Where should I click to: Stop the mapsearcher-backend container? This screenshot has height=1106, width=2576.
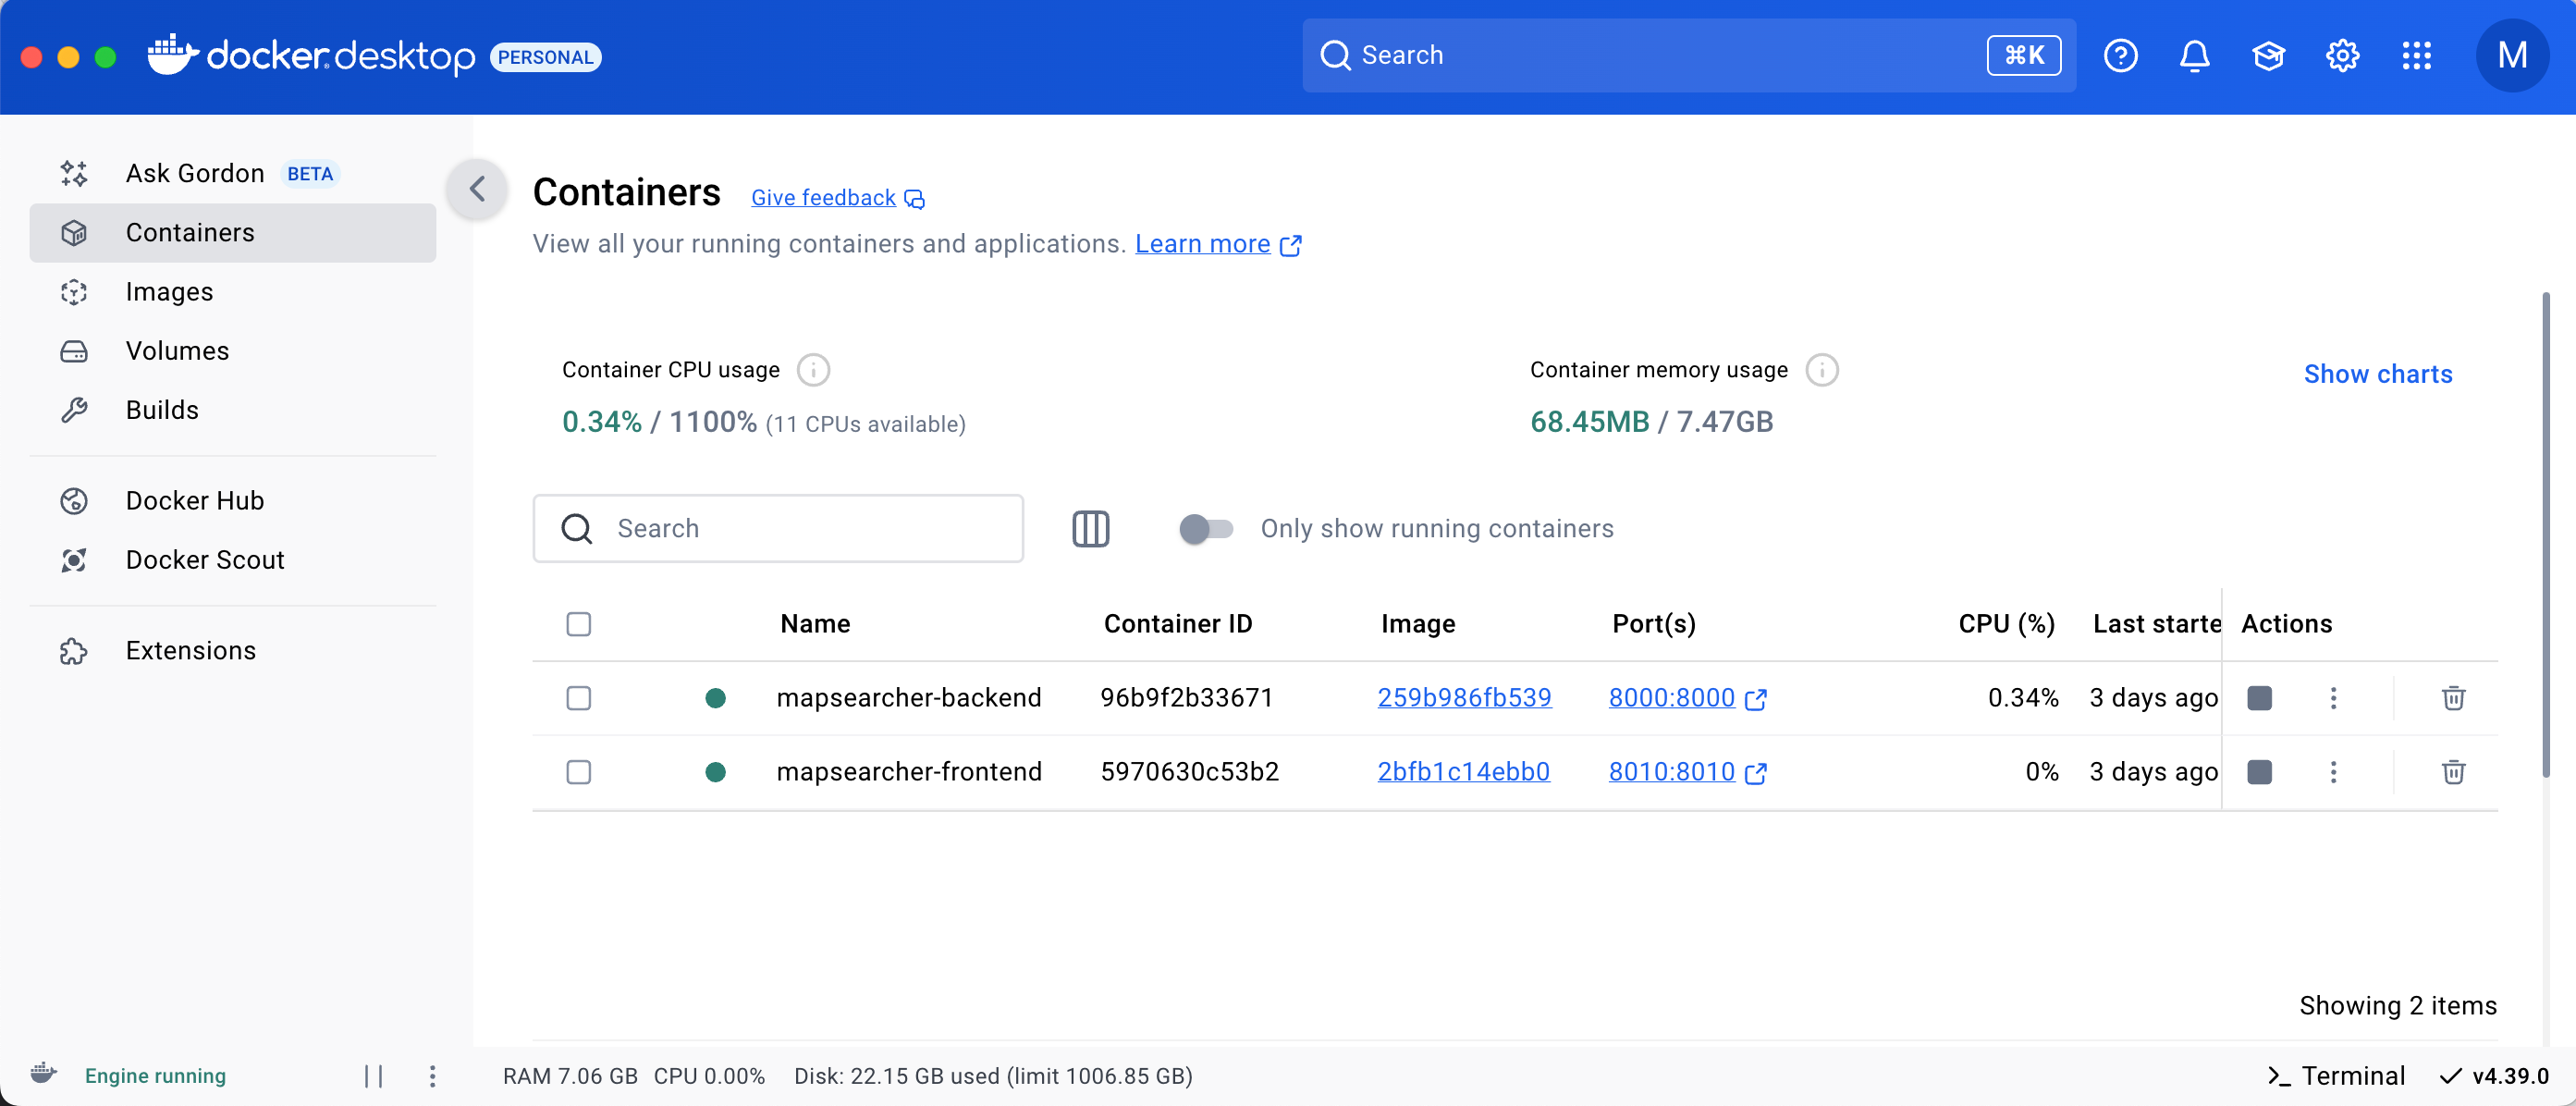coord(2259,697)
